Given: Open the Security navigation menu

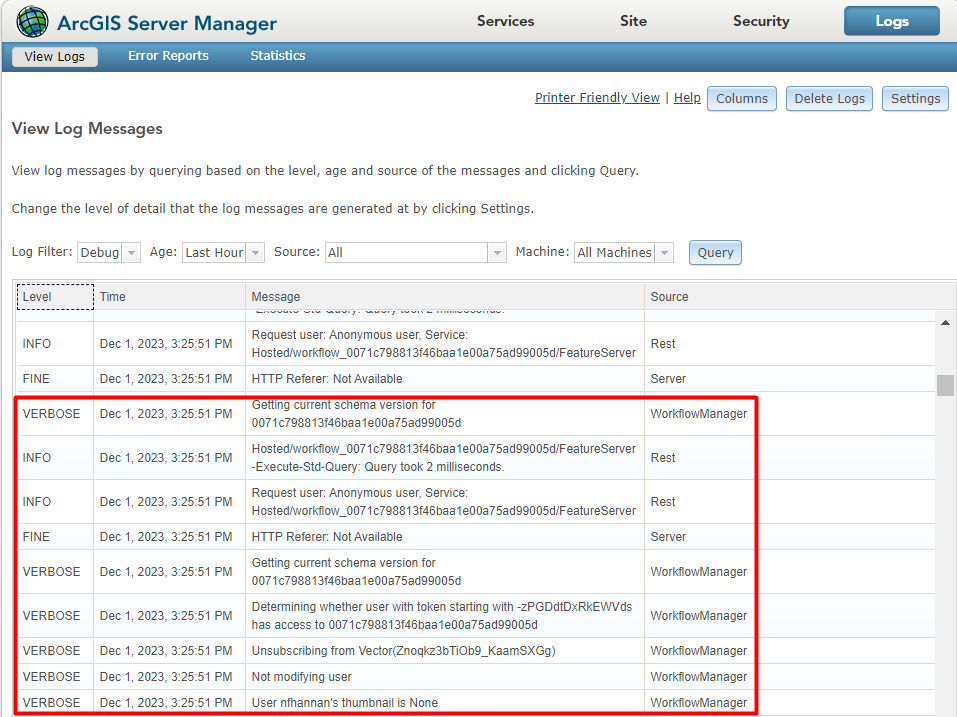Looking at the screenshot, I should 760,21.
